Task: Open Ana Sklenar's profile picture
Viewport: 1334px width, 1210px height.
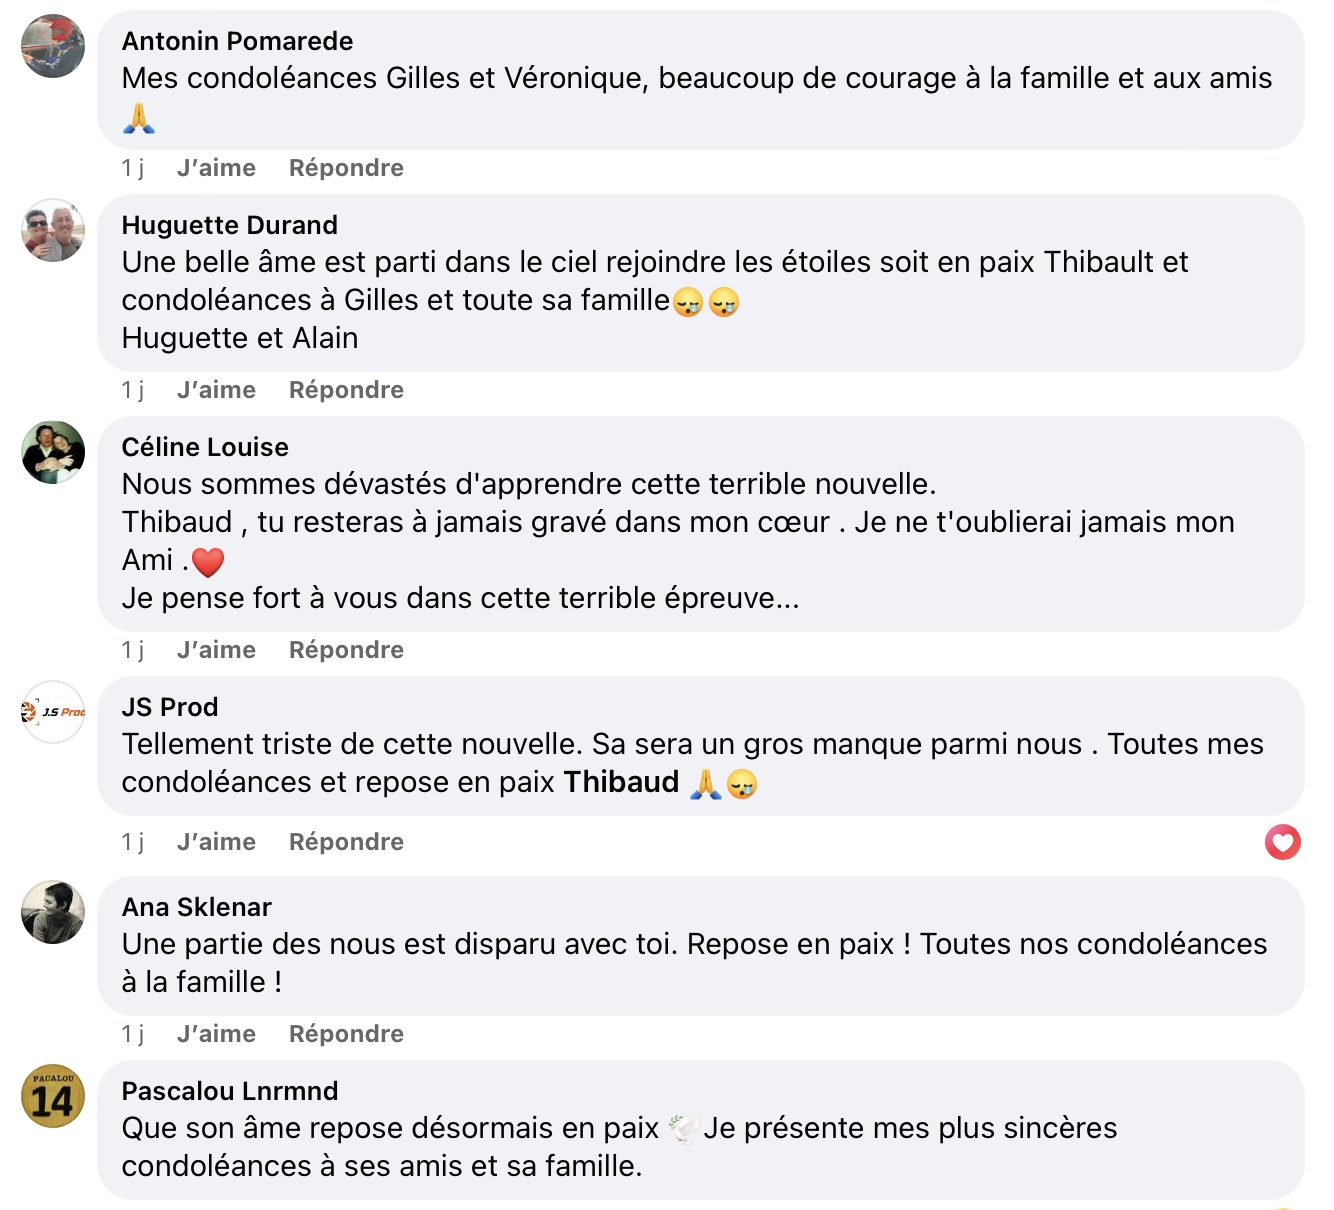Action: (x=53, y=912)
